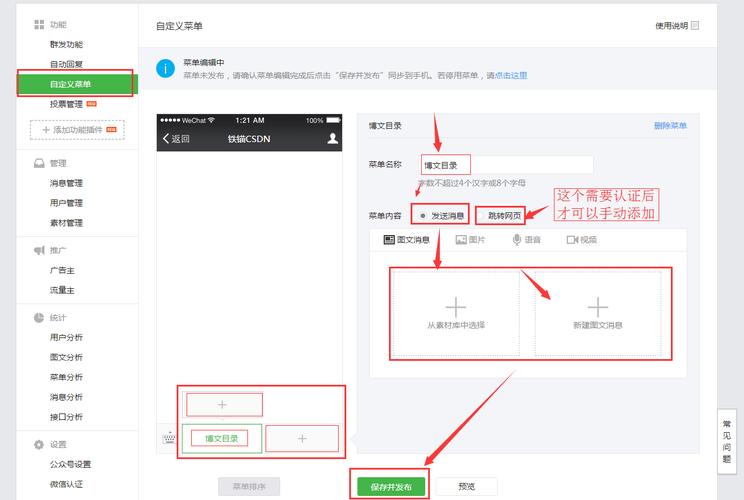The image size is (744, 500).
Task: Open 公众号设置 in sidebar
Action: (x=70, y=464)
